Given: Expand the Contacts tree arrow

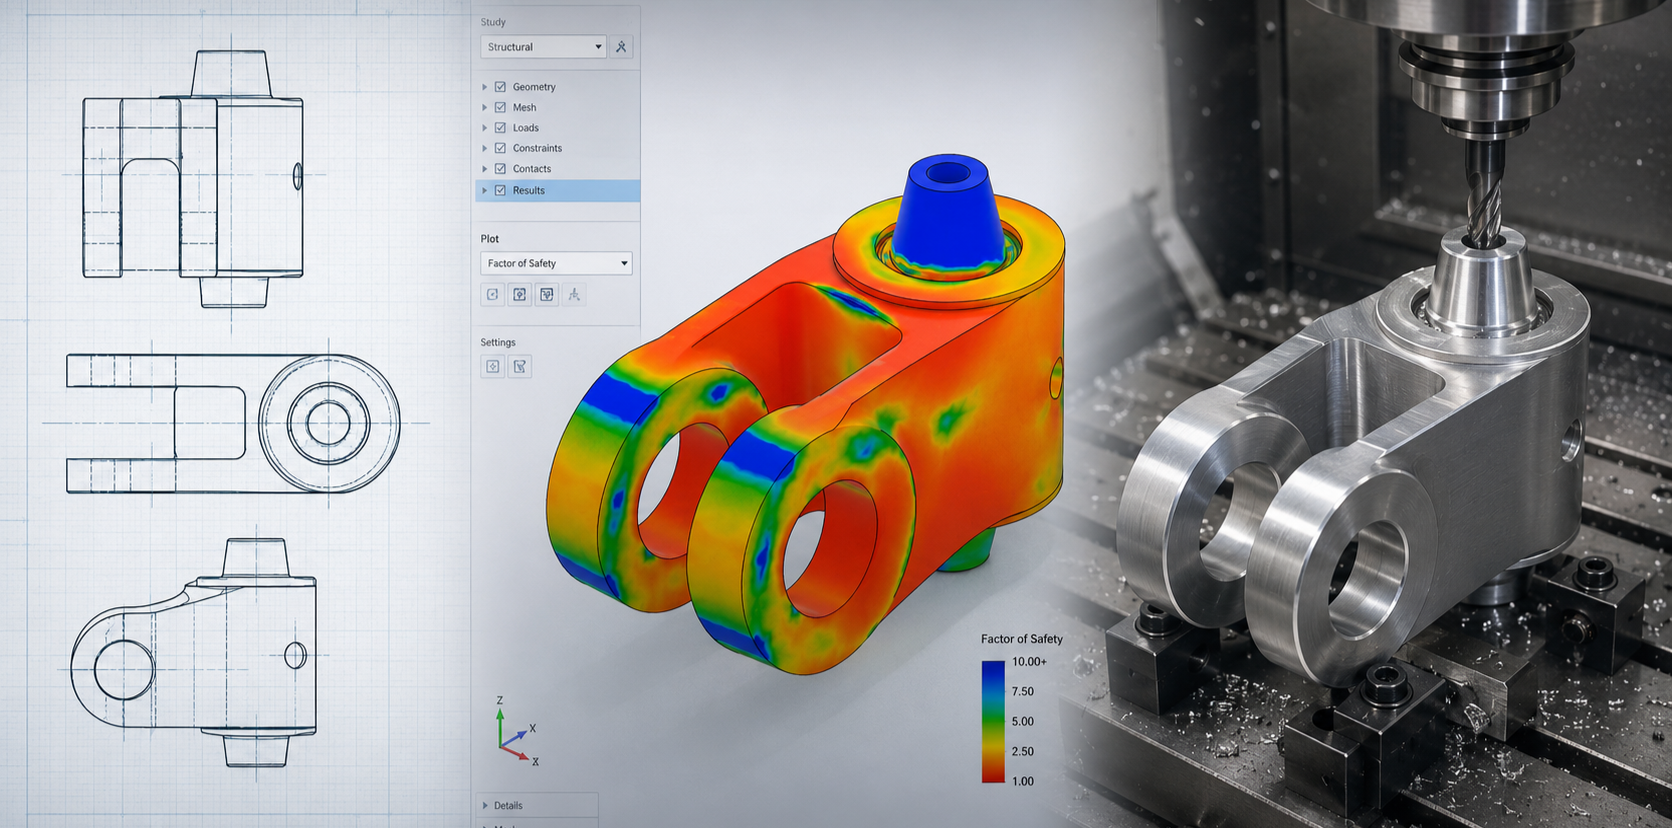Looking at the screenshot, I should (x=485, y=169).
